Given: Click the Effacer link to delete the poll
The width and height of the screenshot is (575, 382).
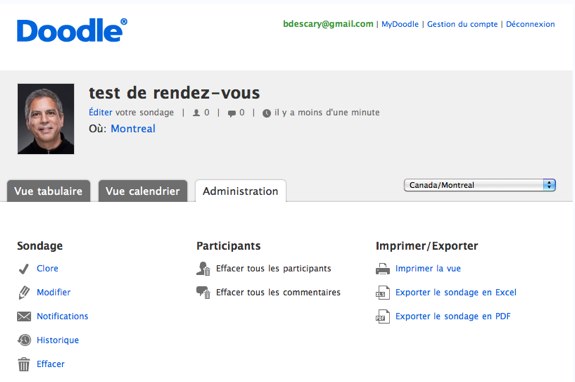Looking at the screenshot, I should [51, 364].
